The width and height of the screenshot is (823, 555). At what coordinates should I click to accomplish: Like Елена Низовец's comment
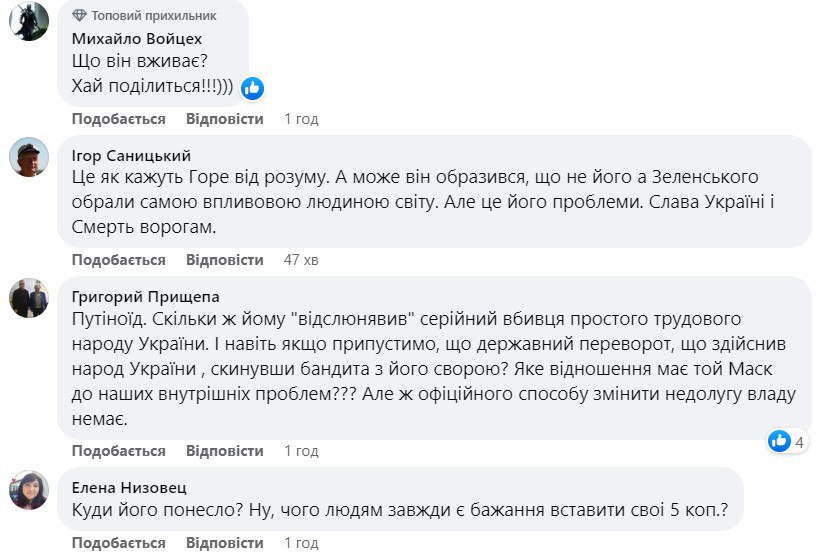pos(119,543)
